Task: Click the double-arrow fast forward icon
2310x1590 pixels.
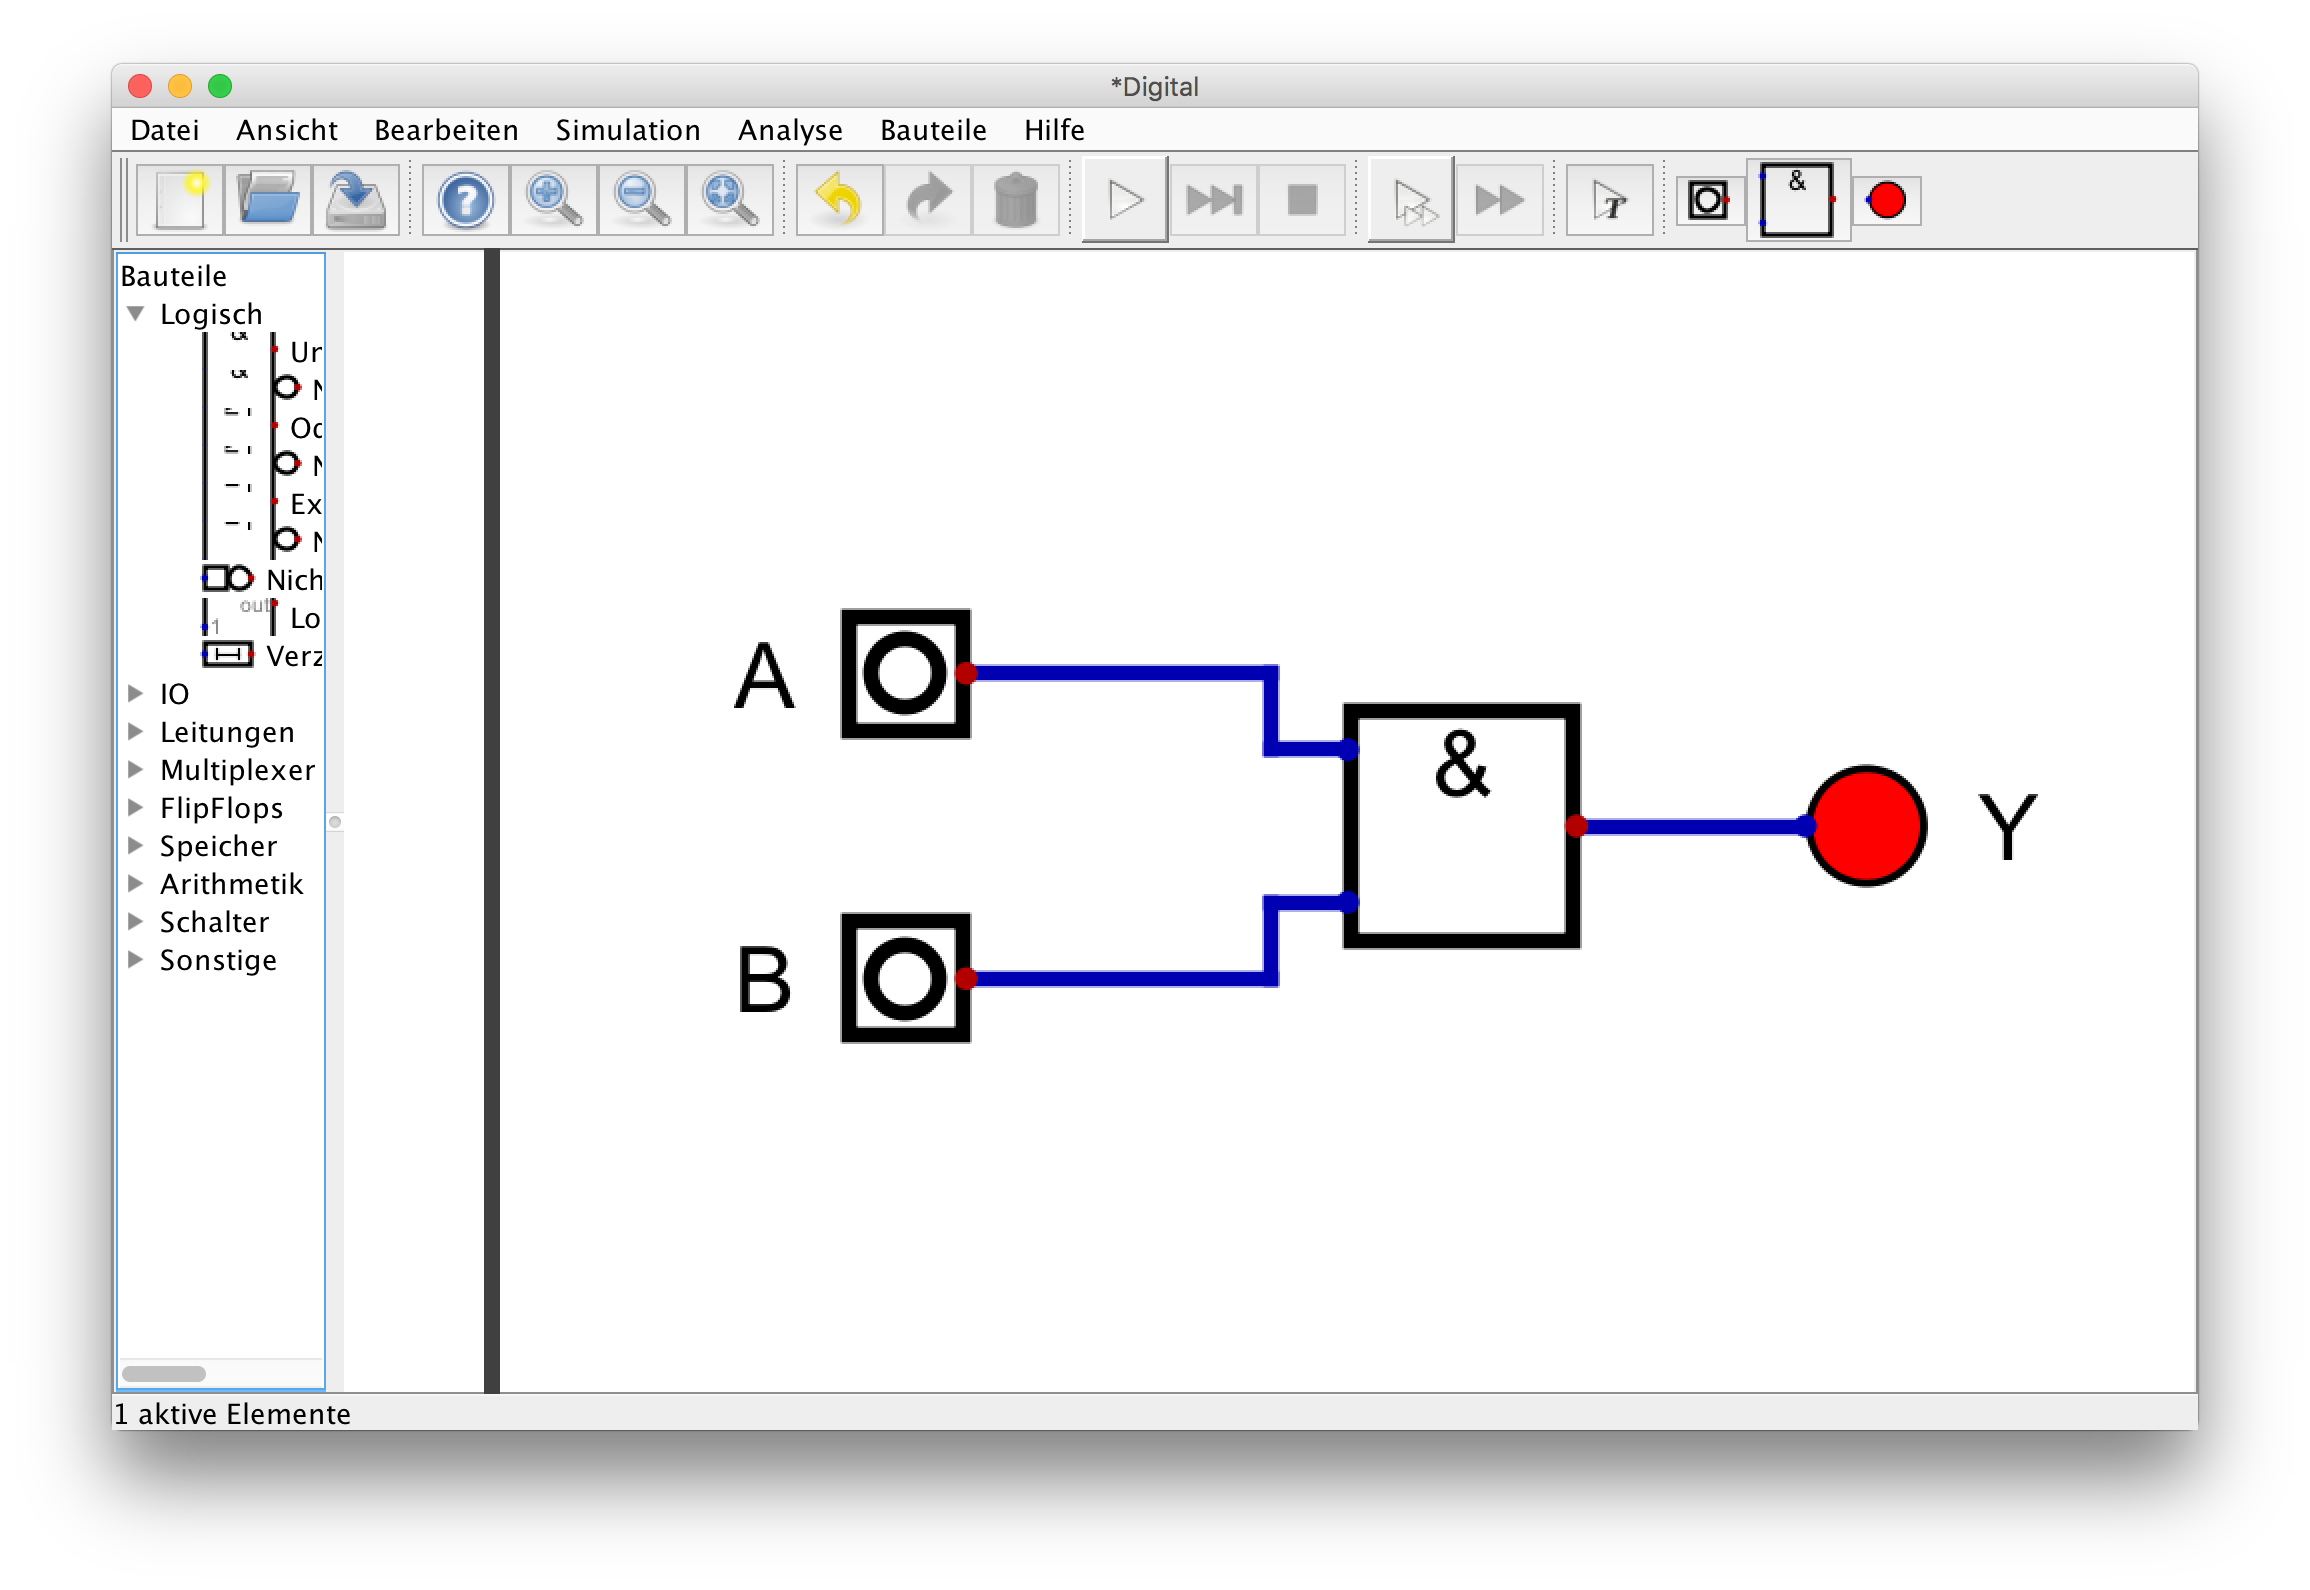Action: pyautogui.click(x=1499, y=200)
